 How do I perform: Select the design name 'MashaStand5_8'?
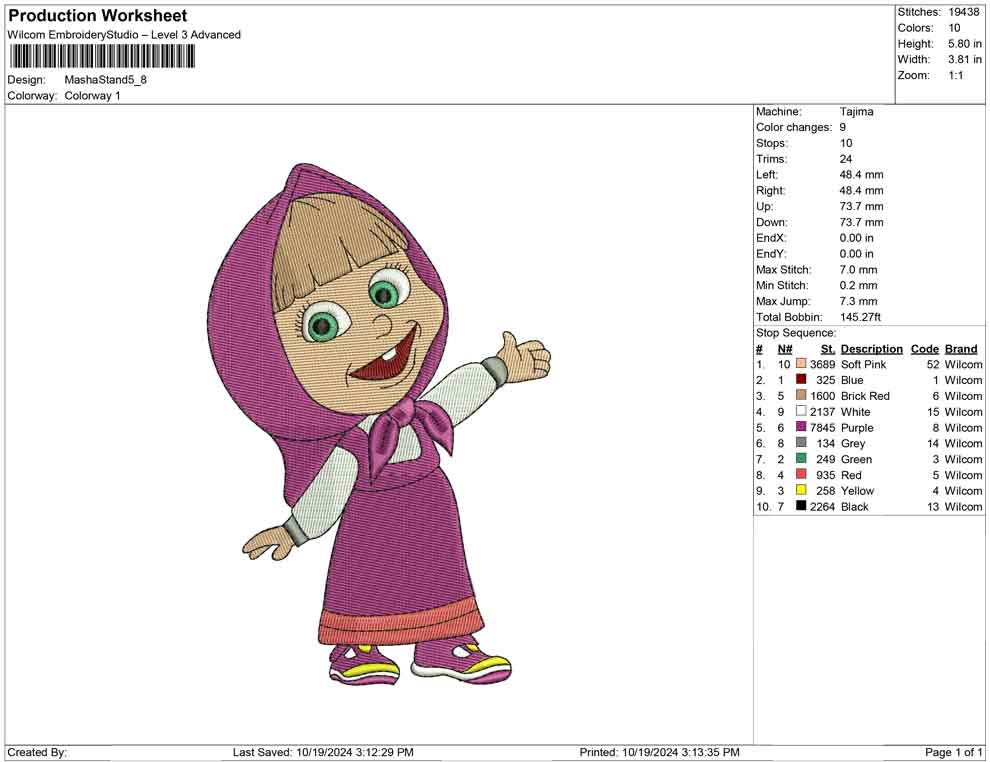pyautogui.click(x=105, y=80)
